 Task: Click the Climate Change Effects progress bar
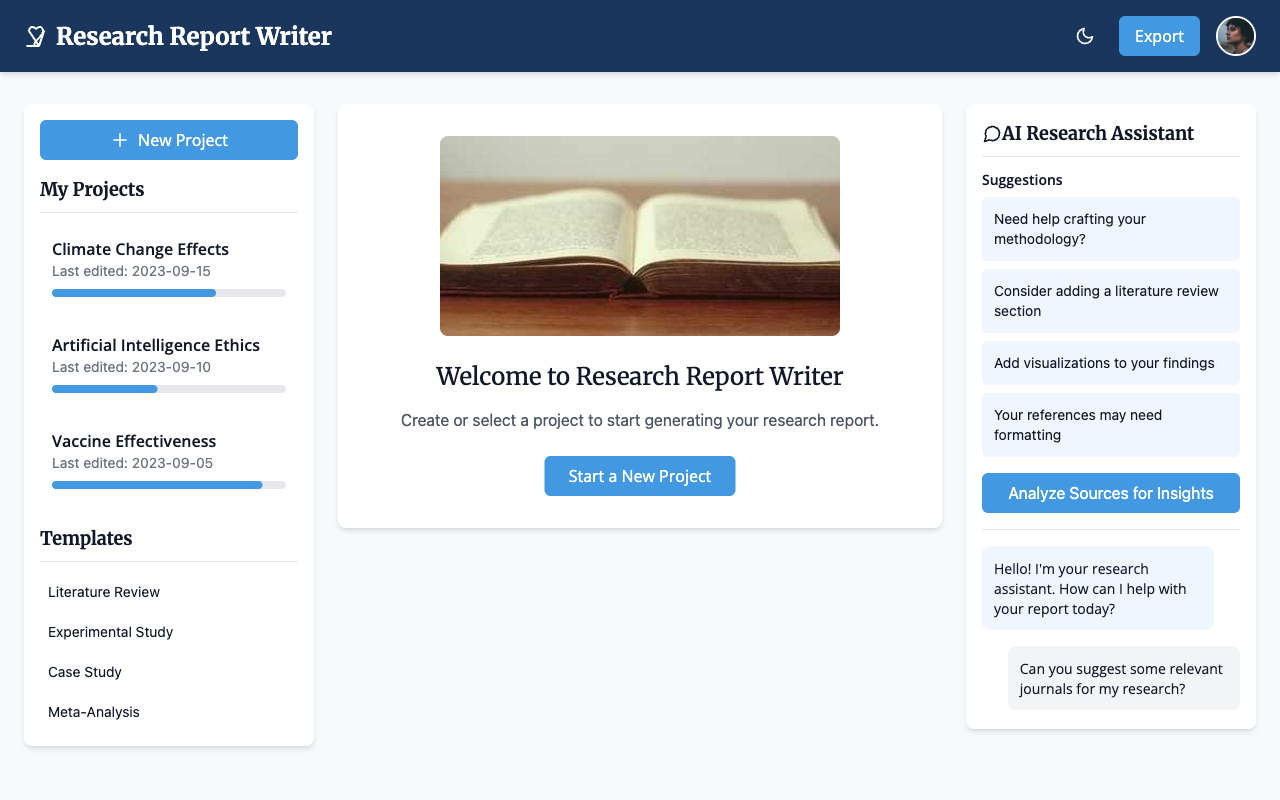(x=168, y=292)
